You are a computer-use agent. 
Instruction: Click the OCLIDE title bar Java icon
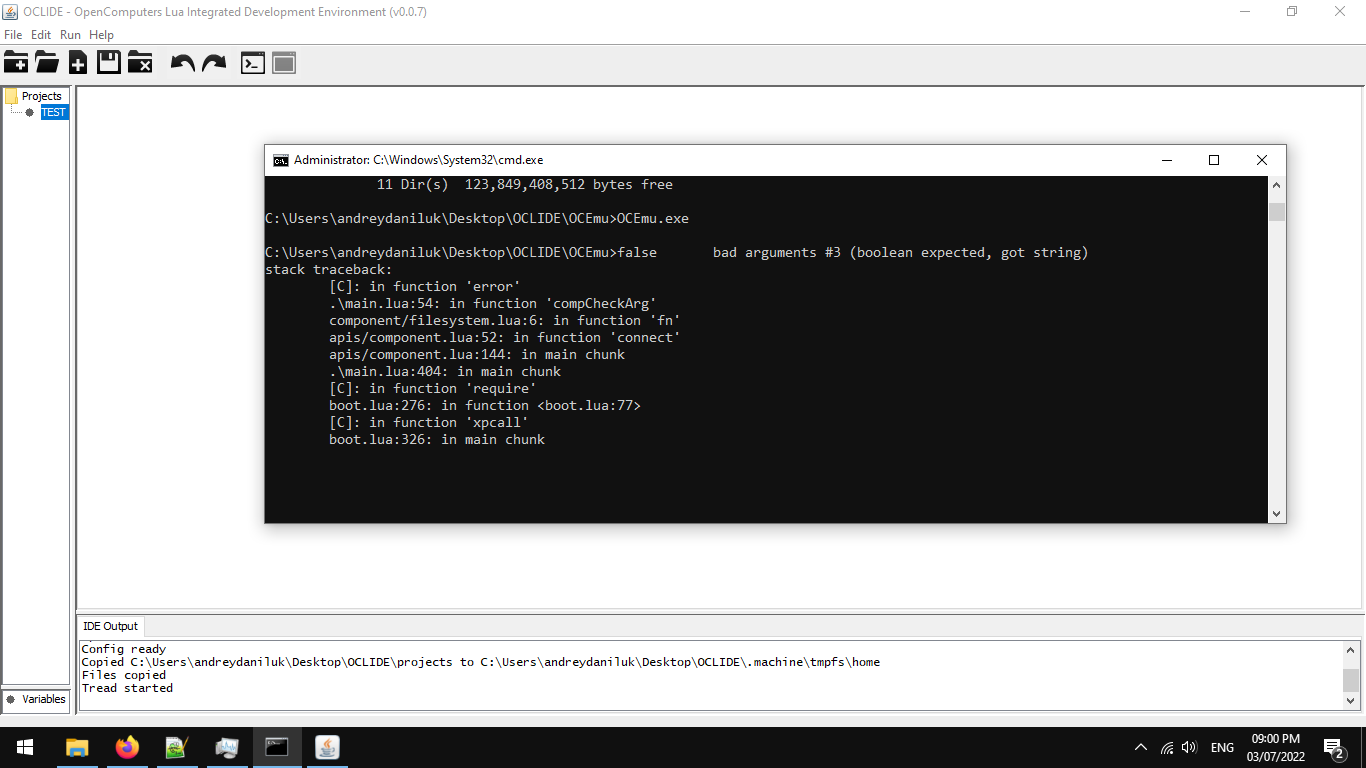[x=11, y=12]
